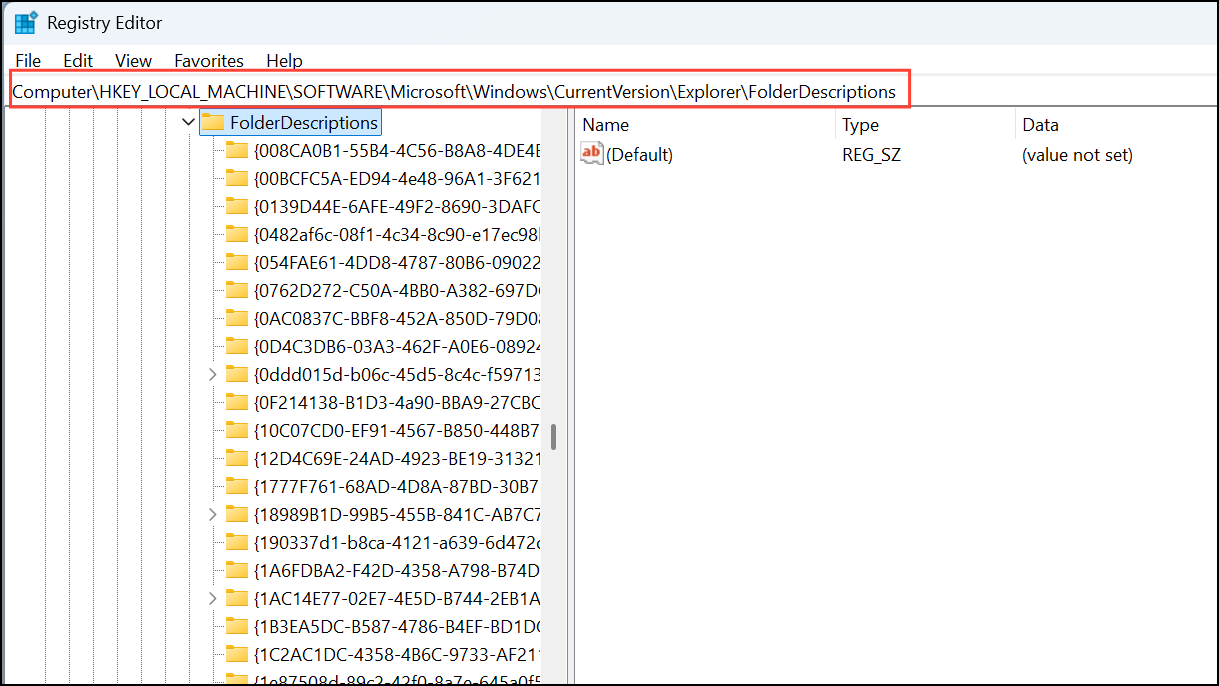
Task: Click folder icon for {0ddd015d-b06c key
Action: (237, 375)
